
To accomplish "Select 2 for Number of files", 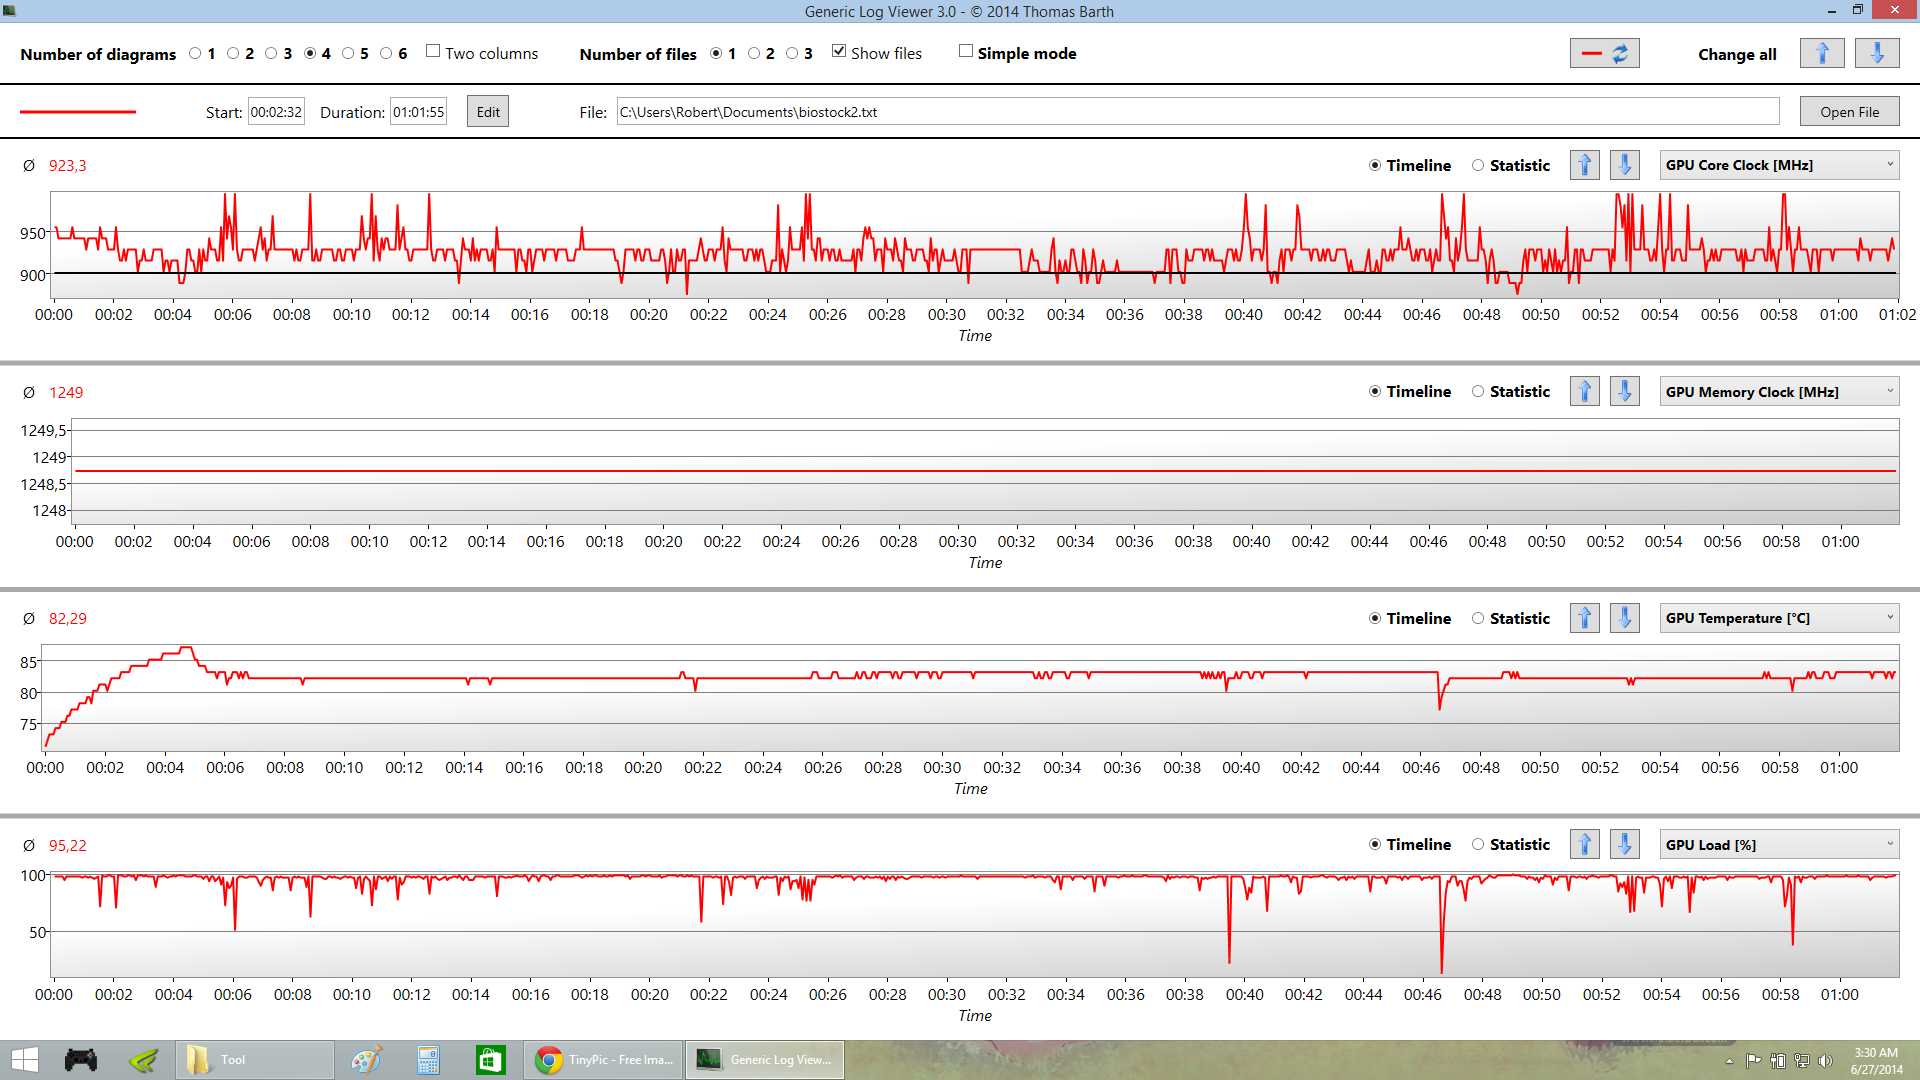I will (754, 54).
